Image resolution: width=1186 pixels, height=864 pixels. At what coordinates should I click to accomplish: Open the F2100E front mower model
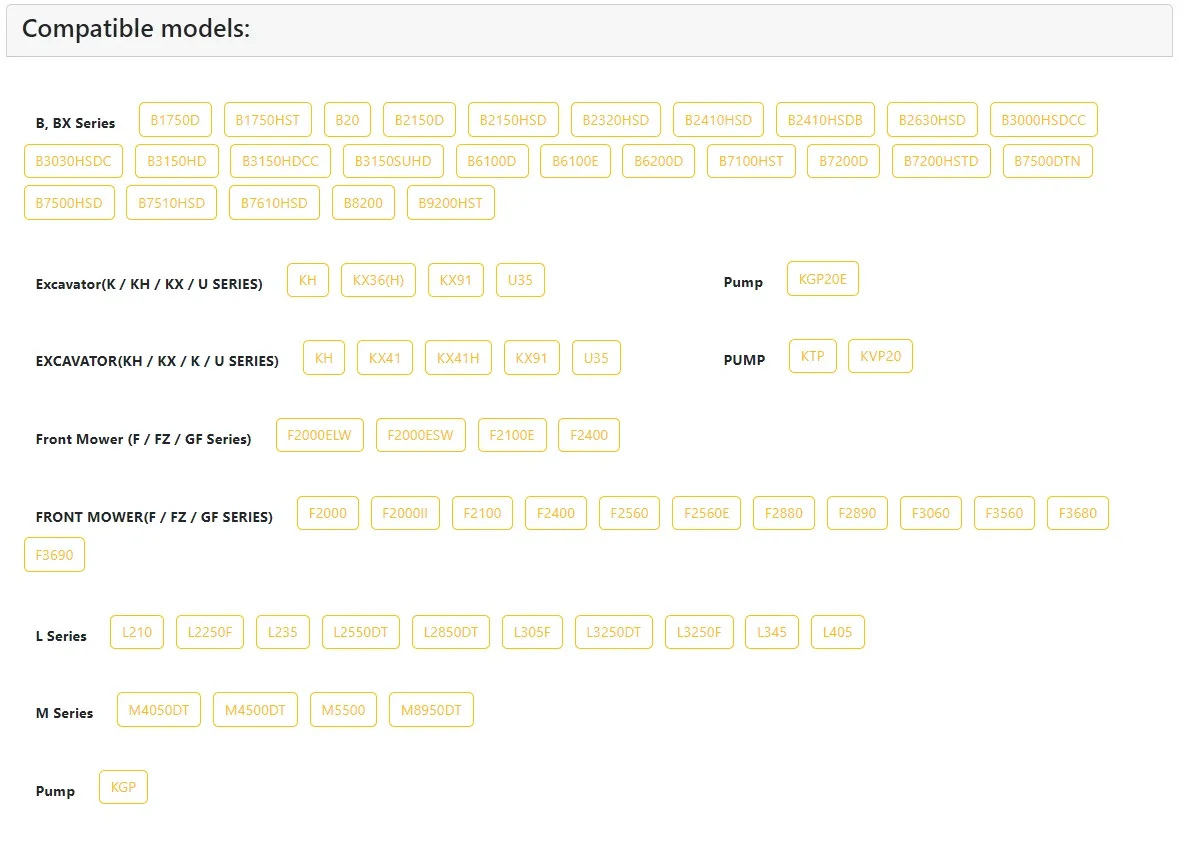click(512, 435)
